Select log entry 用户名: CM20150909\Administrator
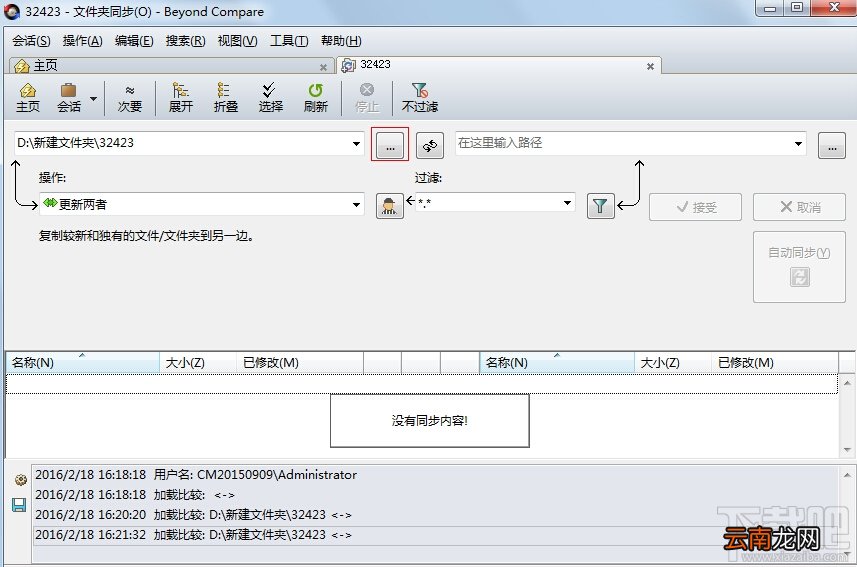Image resolution: width=857 pixels, height=567 pixels. 436,475
